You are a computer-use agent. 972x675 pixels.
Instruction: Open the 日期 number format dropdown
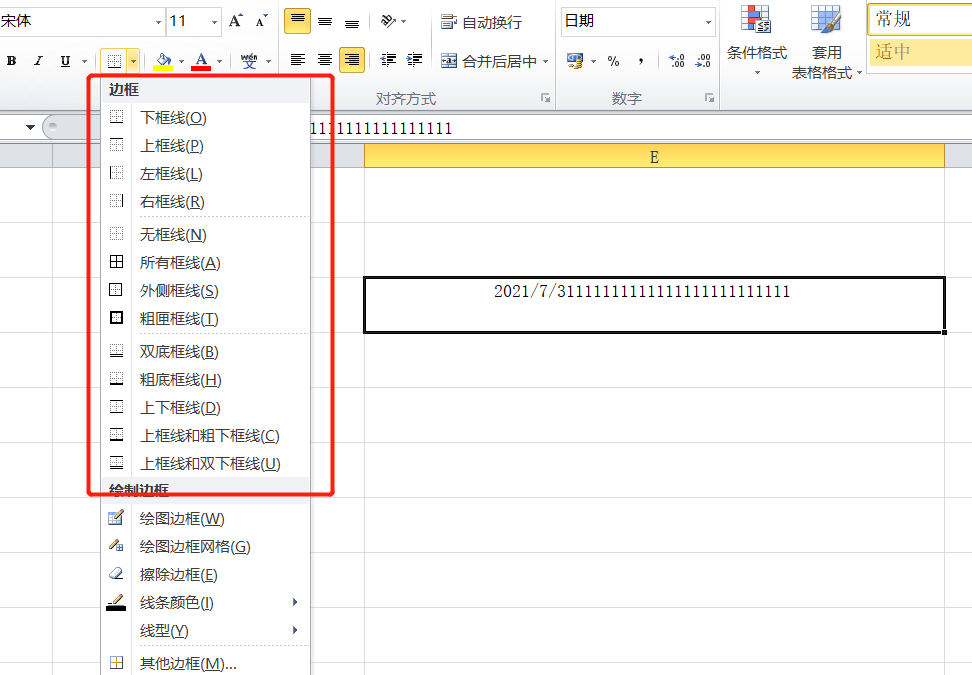pos(708,21)
